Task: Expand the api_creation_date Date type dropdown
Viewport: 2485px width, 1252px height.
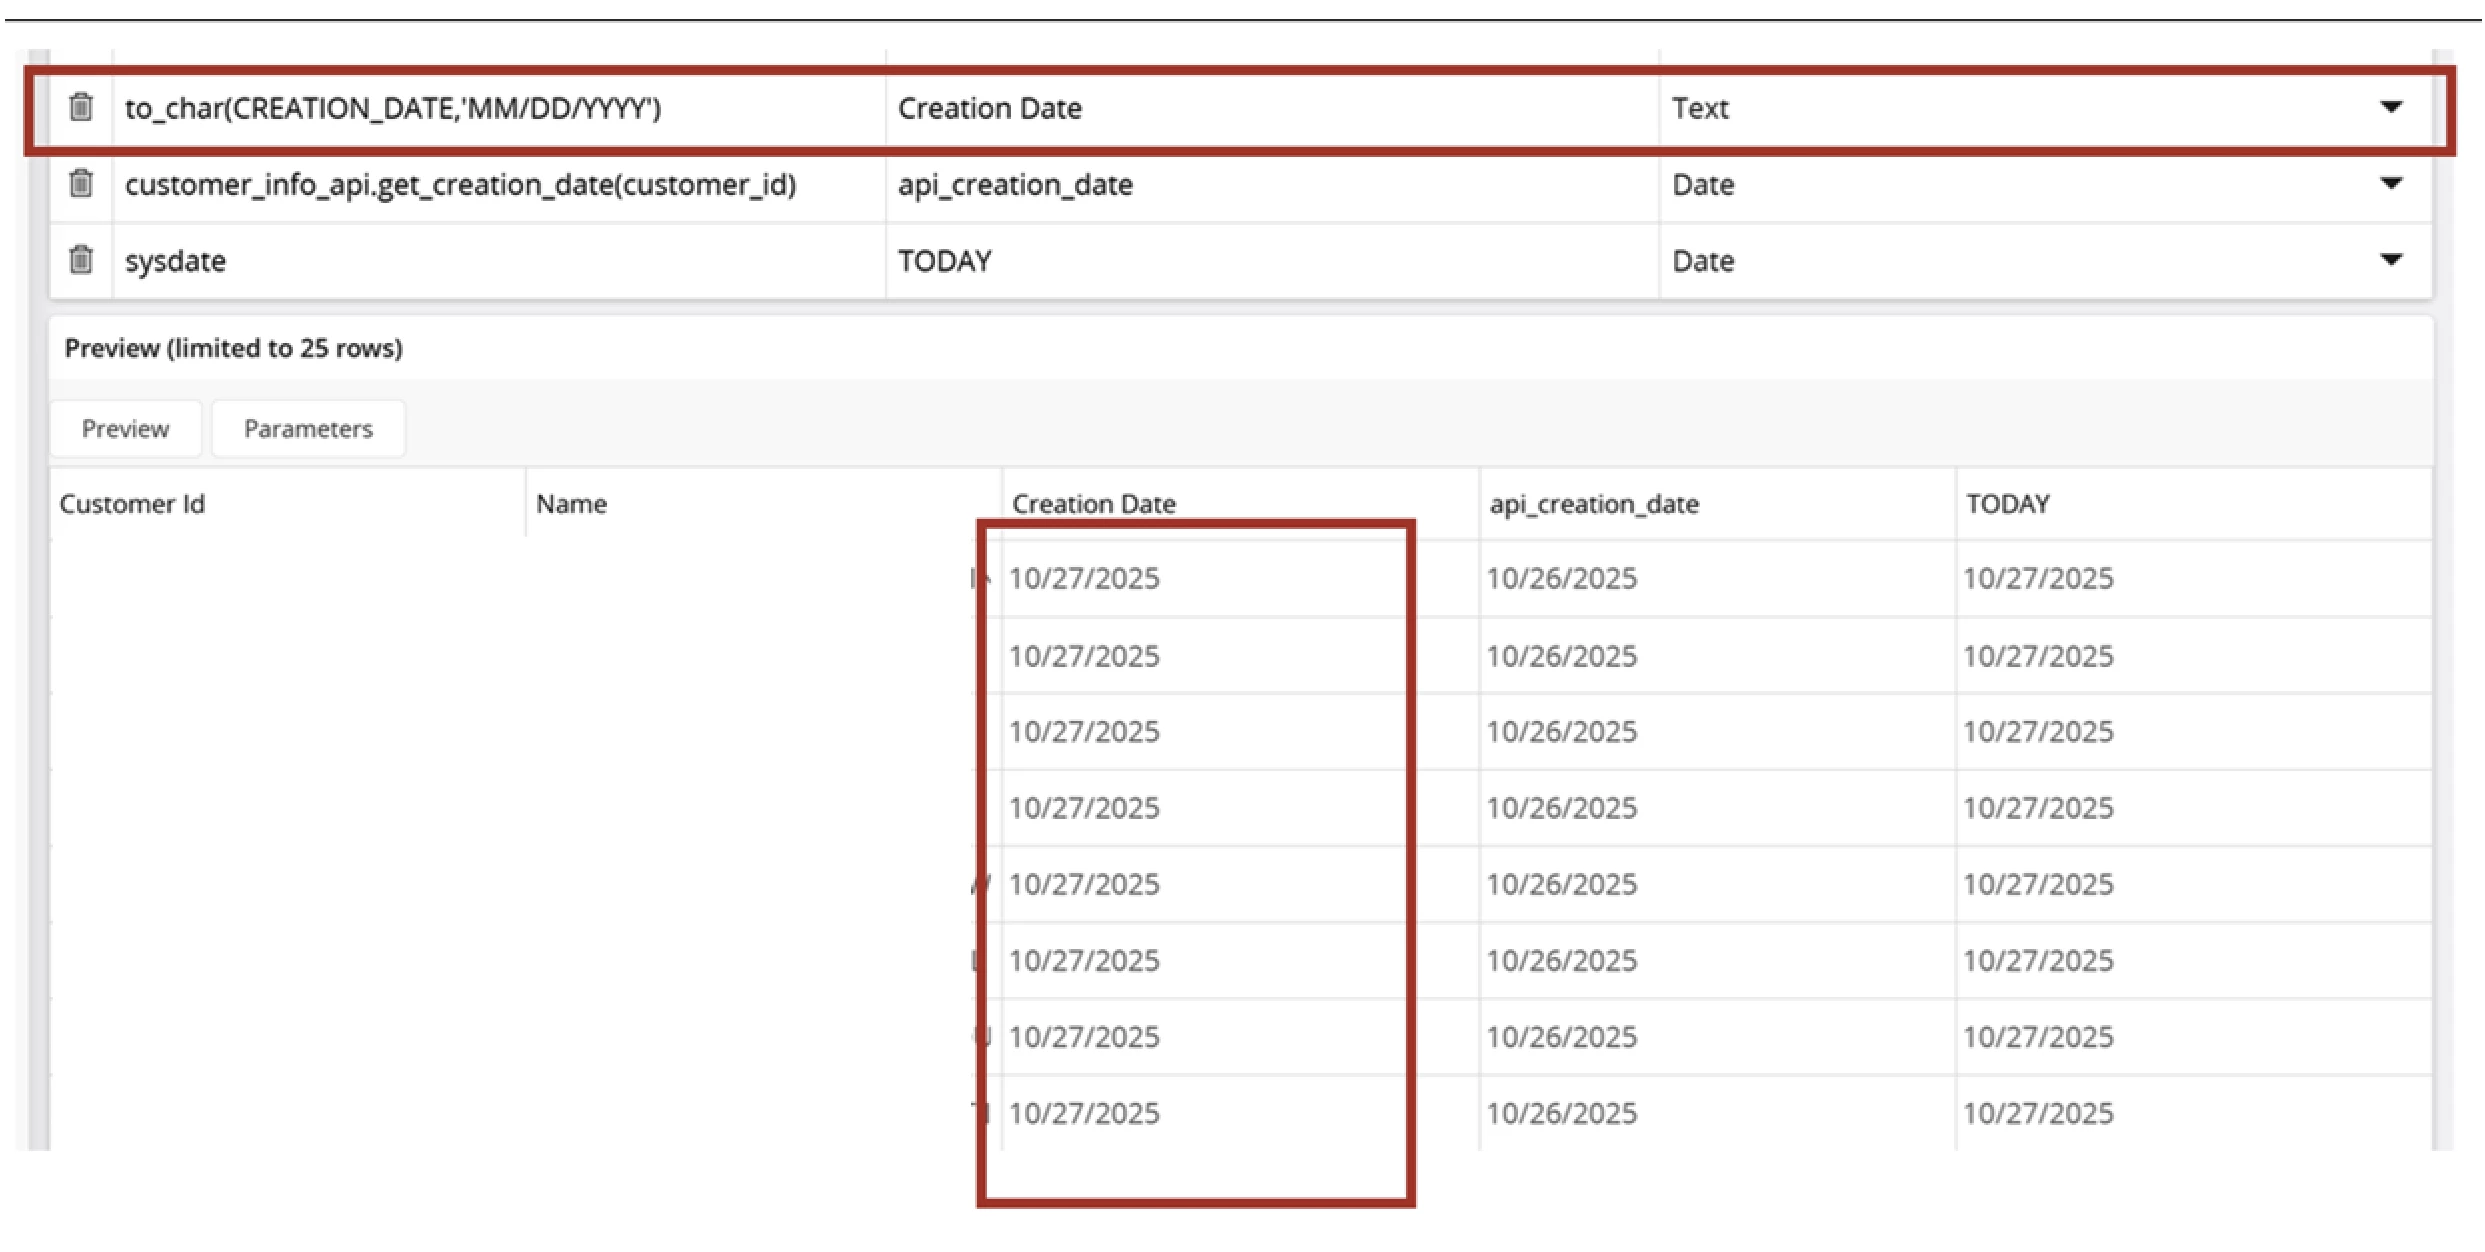Action: (2389, 184)
